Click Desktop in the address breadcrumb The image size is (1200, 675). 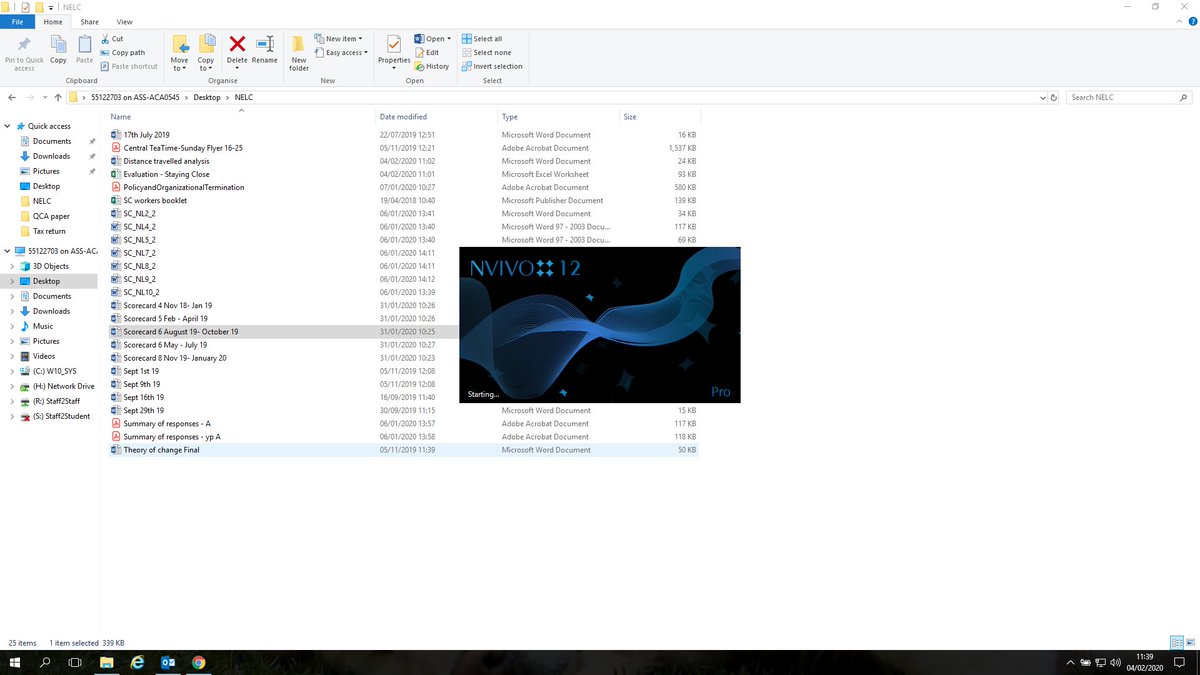click(x=207, y=98)
